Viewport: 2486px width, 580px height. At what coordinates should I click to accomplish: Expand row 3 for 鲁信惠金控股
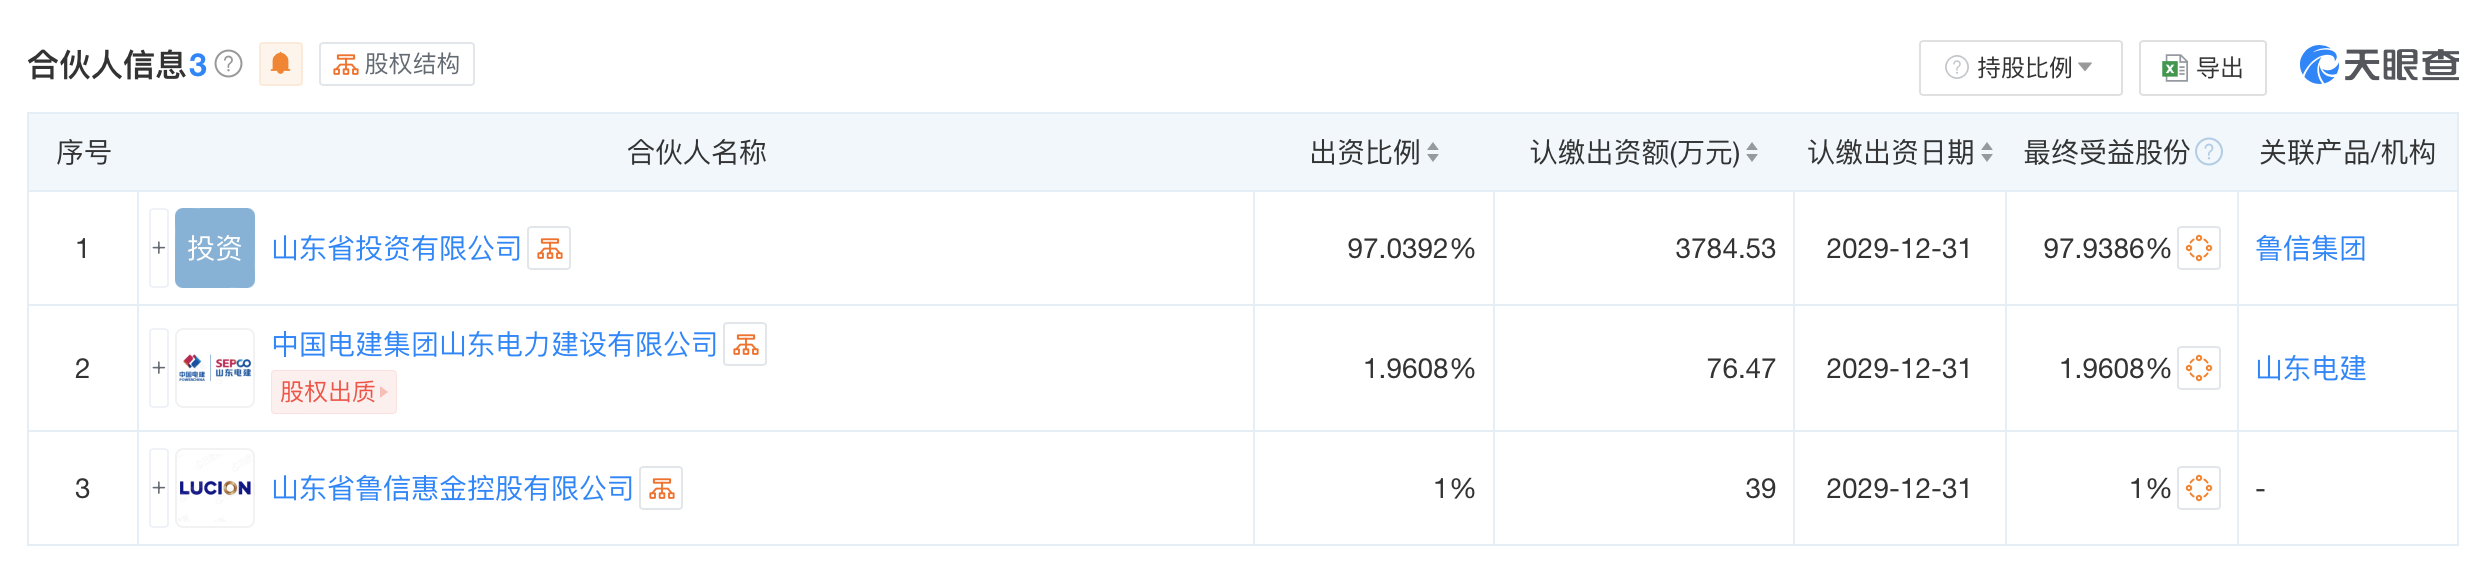click(157, 489)
